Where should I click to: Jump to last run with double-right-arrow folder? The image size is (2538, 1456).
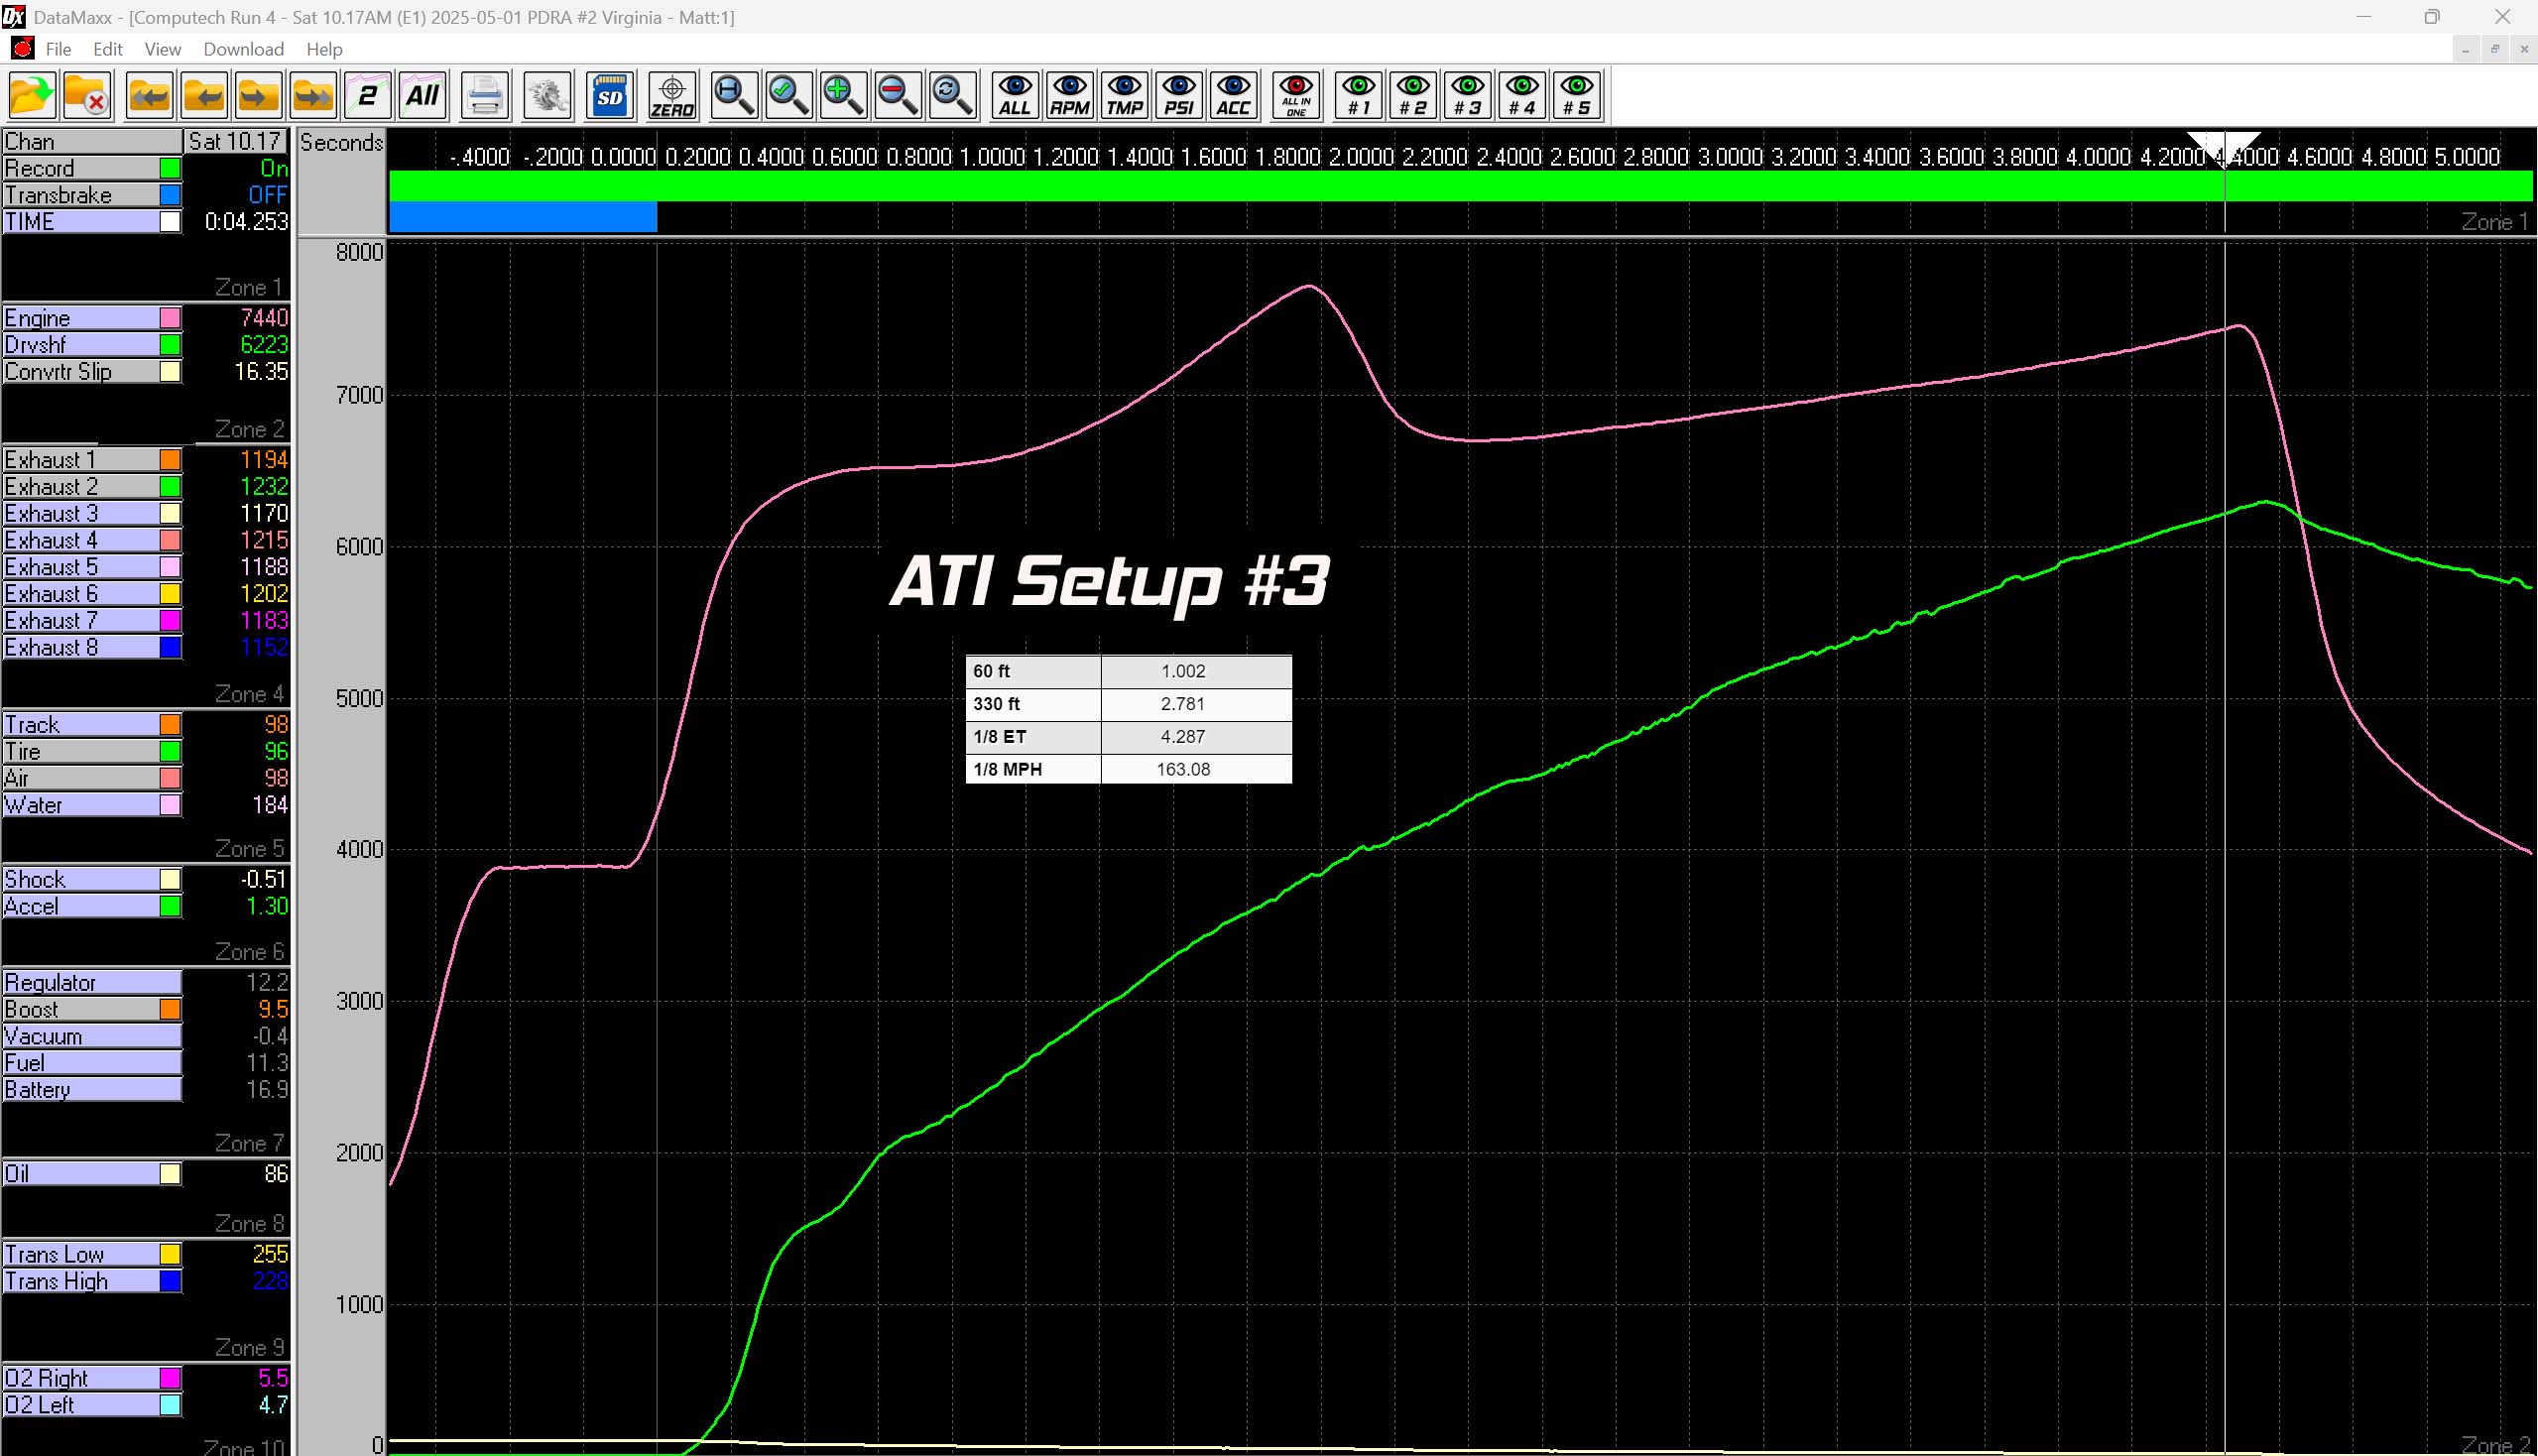click(313, 96)
